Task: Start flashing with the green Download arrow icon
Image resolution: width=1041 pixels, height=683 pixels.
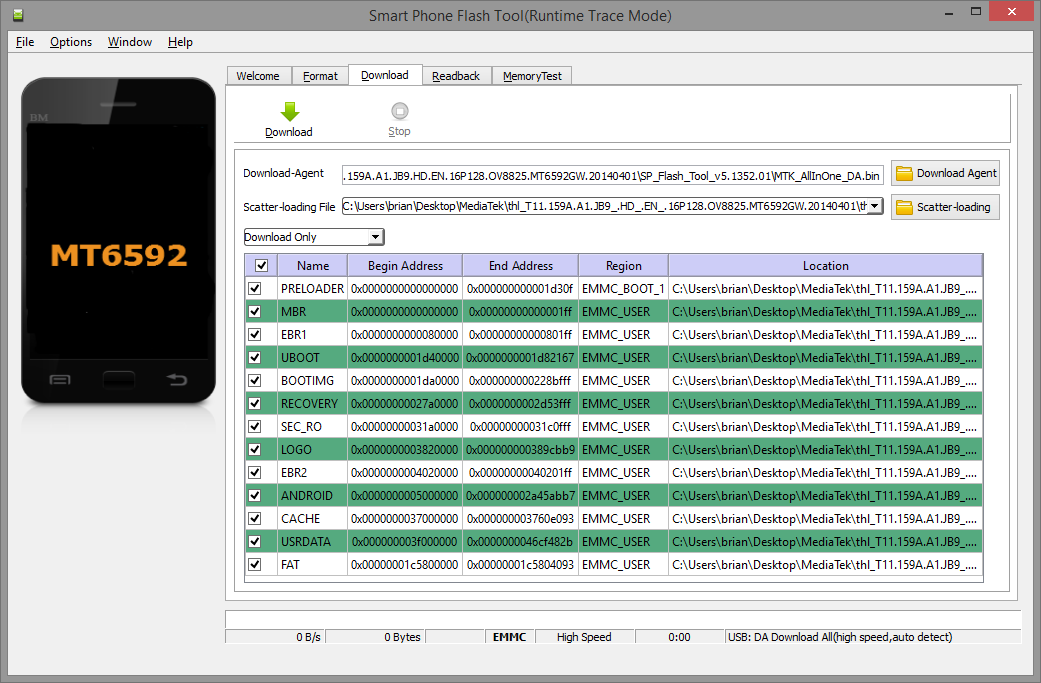Action: (288, 110)
